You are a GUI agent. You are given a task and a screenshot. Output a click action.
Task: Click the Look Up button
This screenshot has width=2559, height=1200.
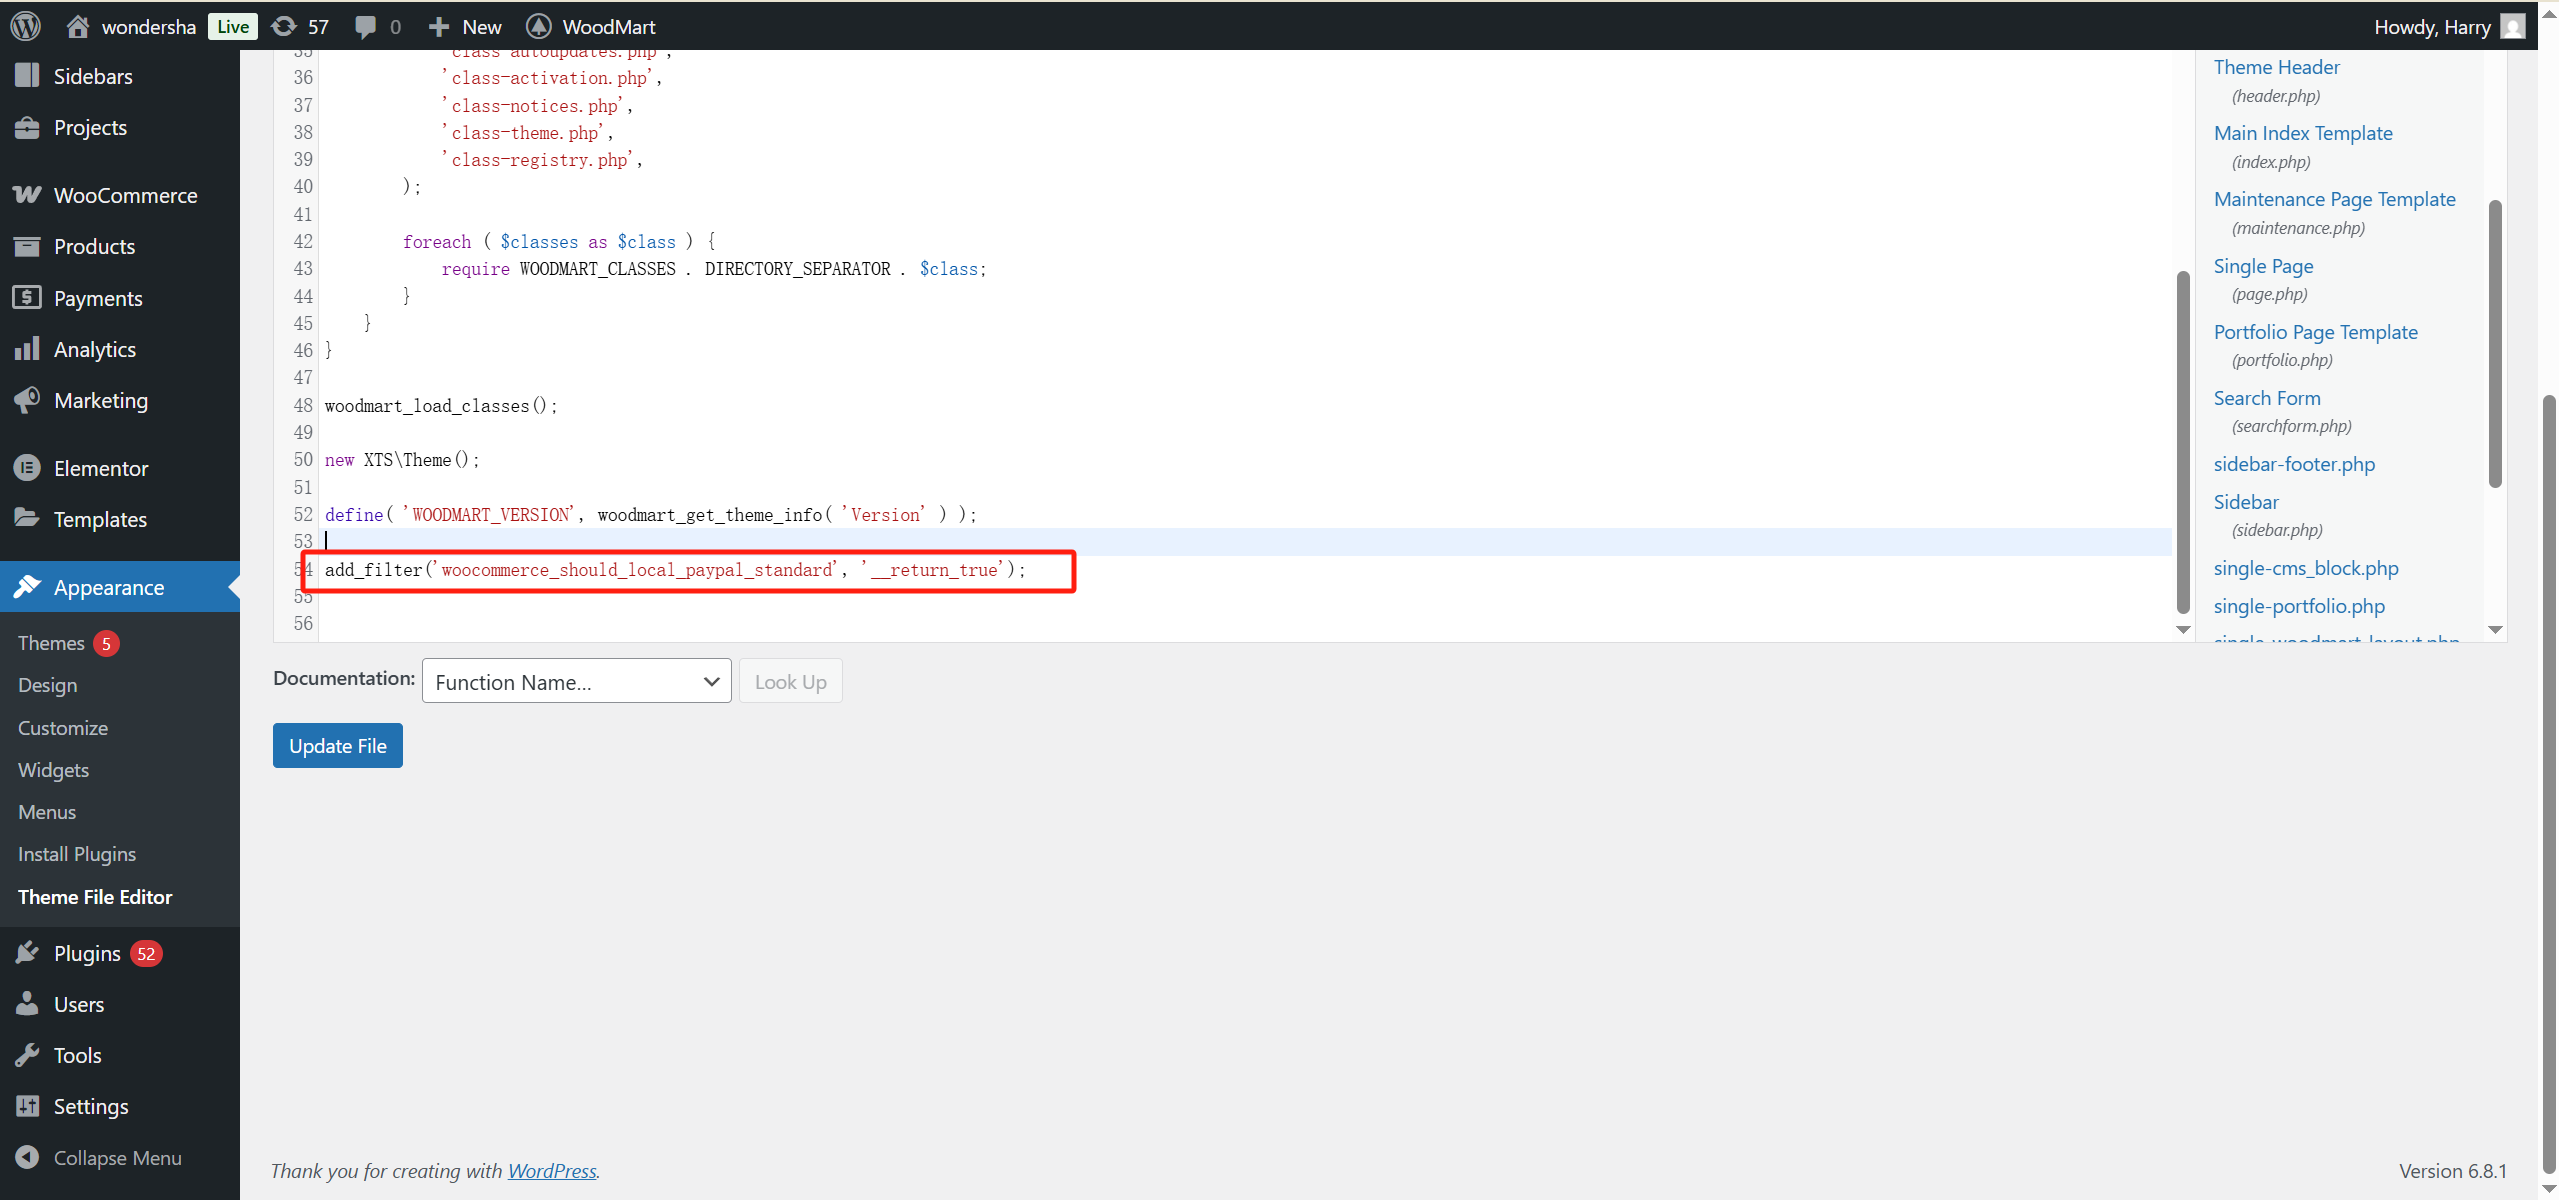click(x=789, y=681)
